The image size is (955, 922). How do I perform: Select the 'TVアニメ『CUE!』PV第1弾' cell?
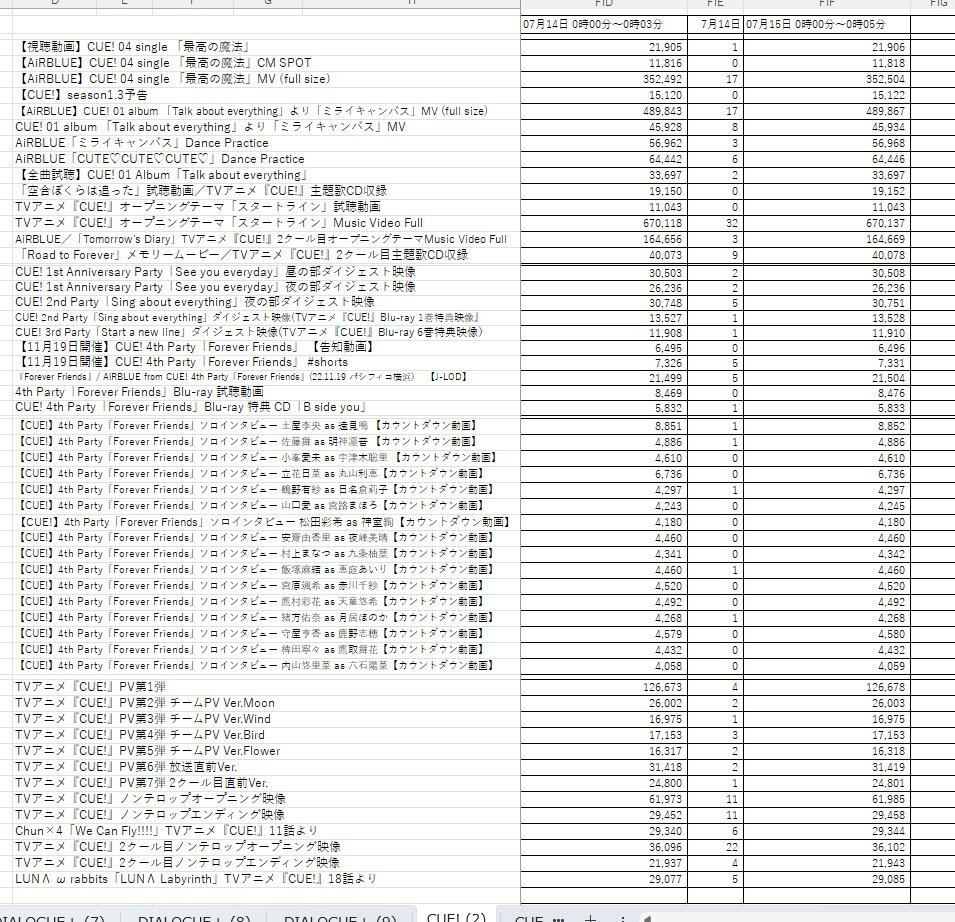tap(266, 687)
